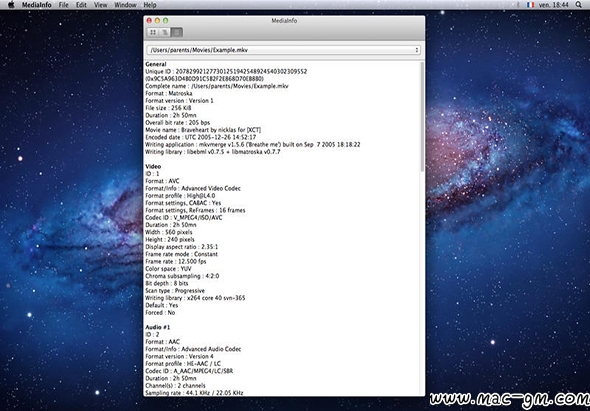Click 'Bit depth : 8 bits'
590x411 pixels.
[167, 283]
